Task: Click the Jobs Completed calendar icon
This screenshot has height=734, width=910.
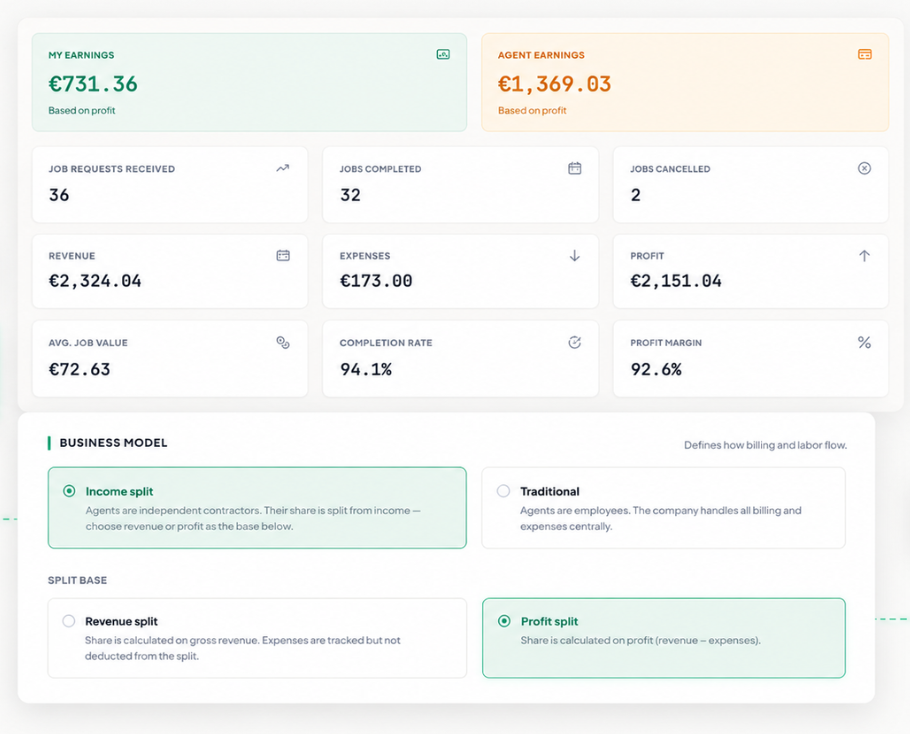Action: point(575,168)
